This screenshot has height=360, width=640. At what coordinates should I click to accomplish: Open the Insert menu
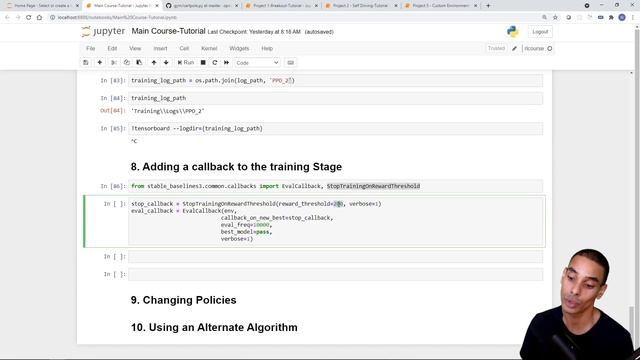click(x=160, y=48)
